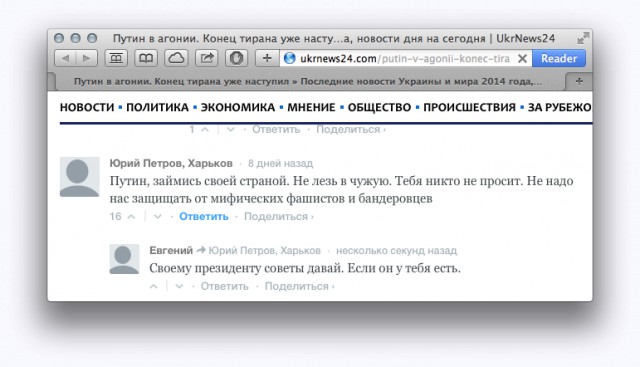
Task: Enter full screen with the expand arrows icon
Action: [x=583, y=38]
